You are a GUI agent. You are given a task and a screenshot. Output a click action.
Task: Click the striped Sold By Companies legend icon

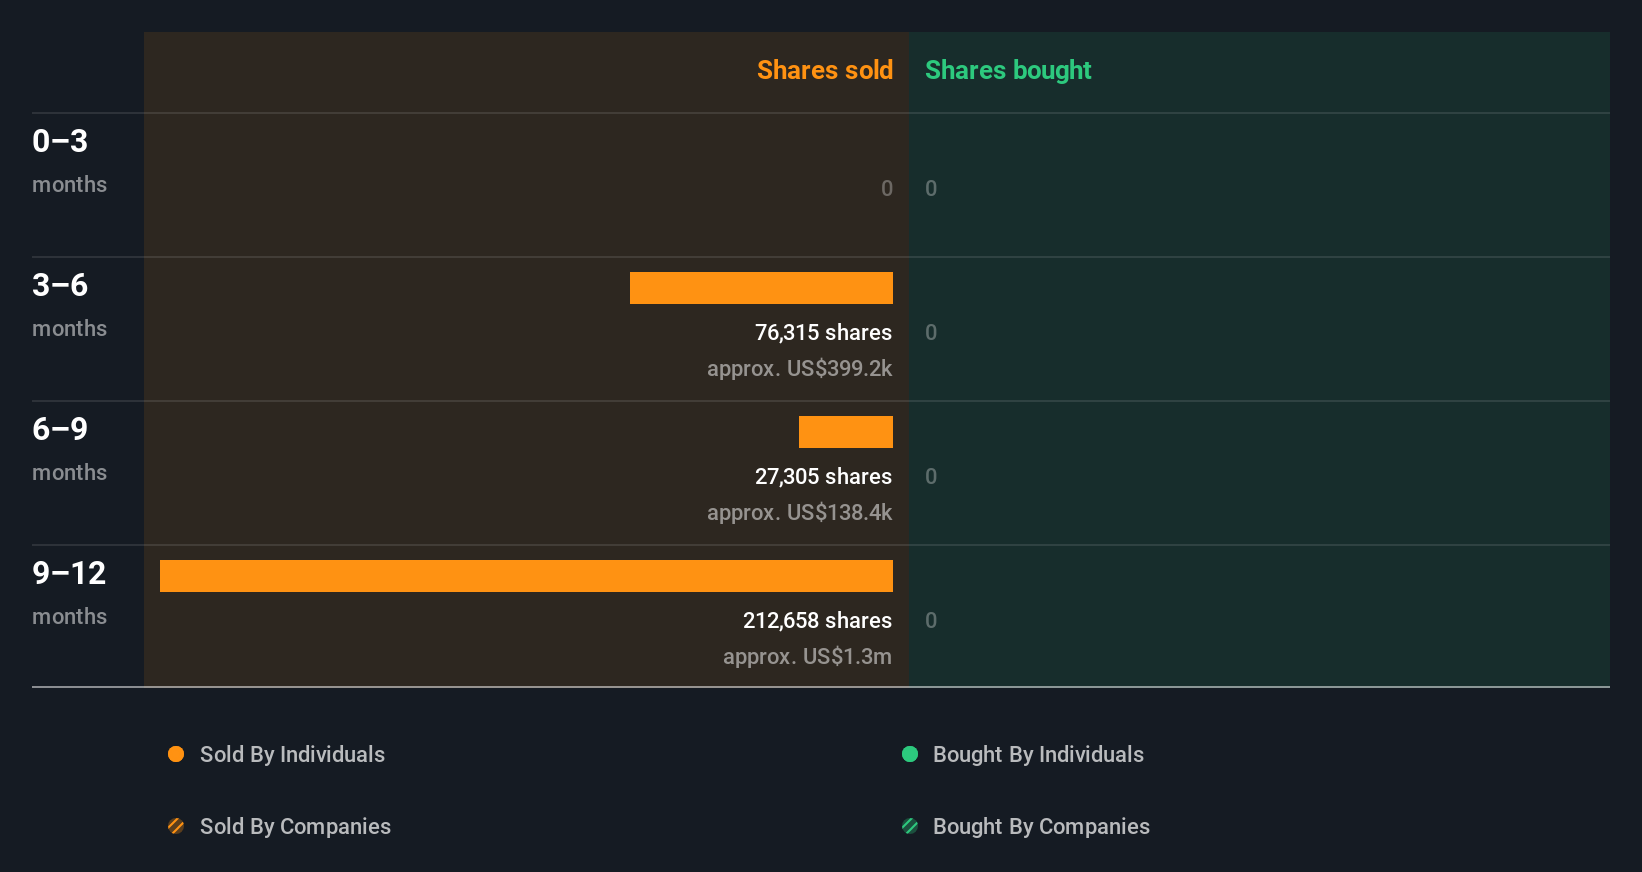tap(176, 826)
